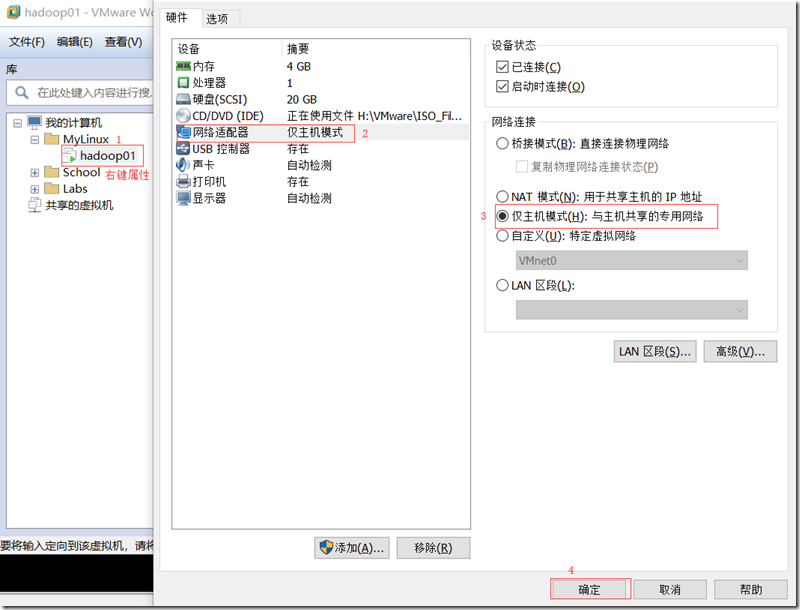Click the printer (打印机) icon
Image resolution: width=800 pixels, height=610 pixels.
(183, 182)
